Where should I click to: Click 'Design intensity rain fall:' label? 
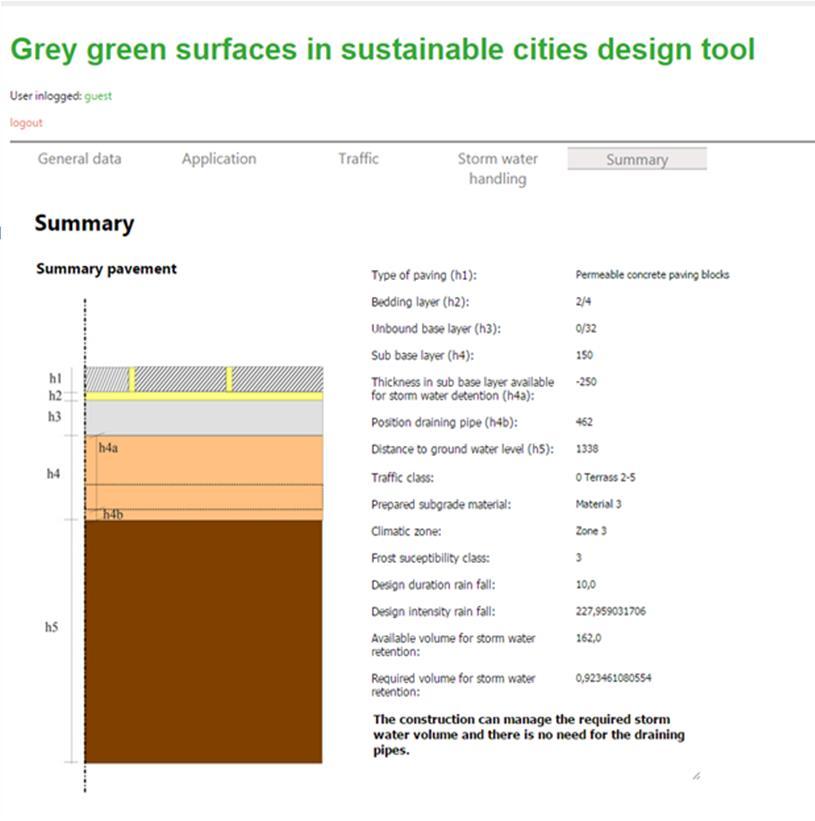pos(433,612)
